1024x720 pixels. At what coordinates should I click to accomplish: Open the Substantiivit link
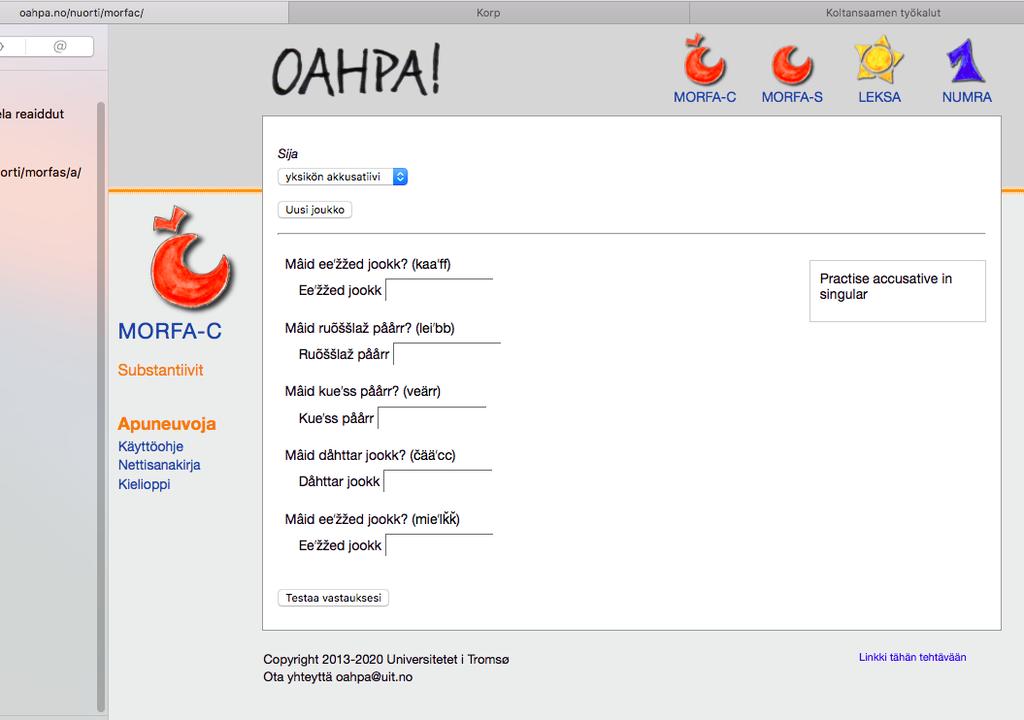pos(160,370)
